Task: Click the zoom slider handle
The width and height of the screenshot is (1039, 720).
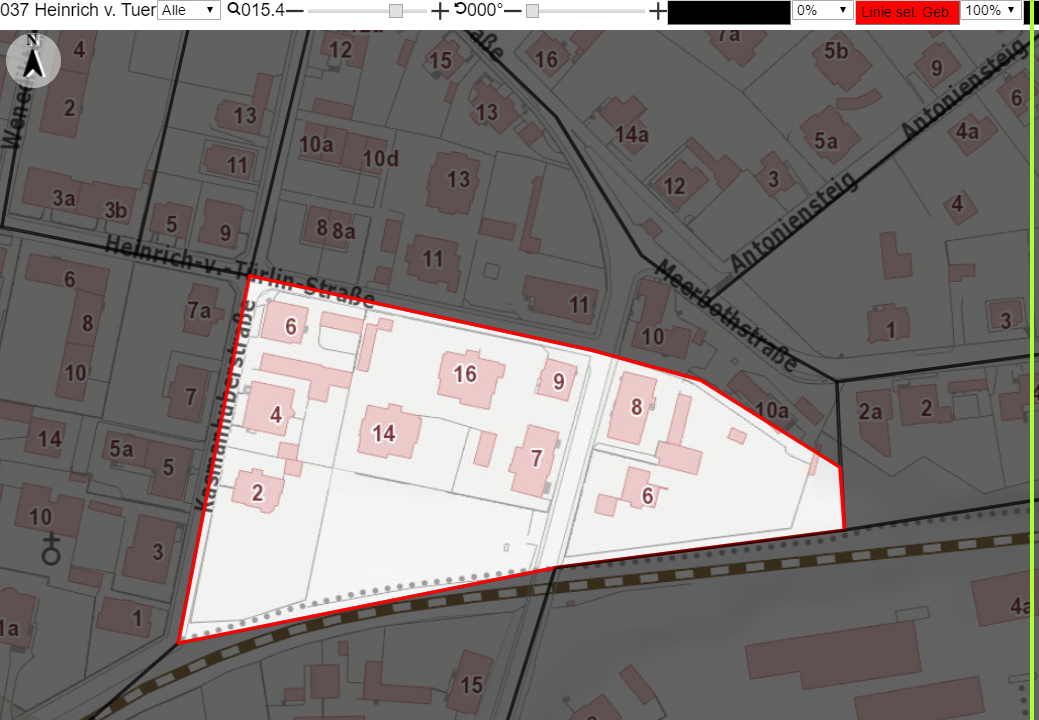Action: click(396, 11)
